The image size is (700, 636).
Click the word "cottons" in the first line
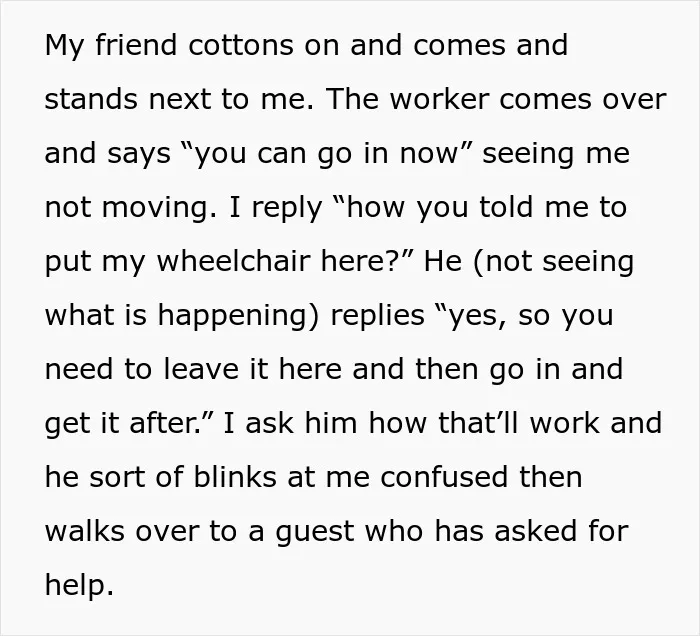coord(241,45)
